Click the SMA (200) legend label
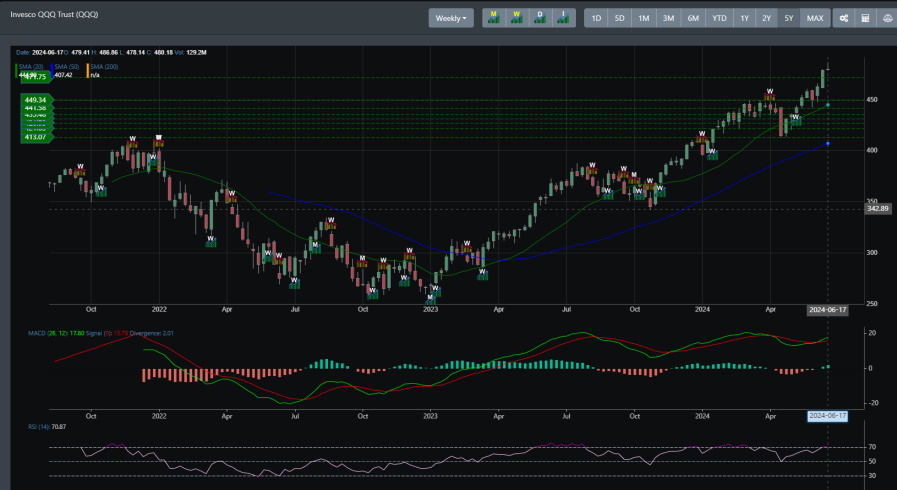897x490 pixels. coord(104,67)
